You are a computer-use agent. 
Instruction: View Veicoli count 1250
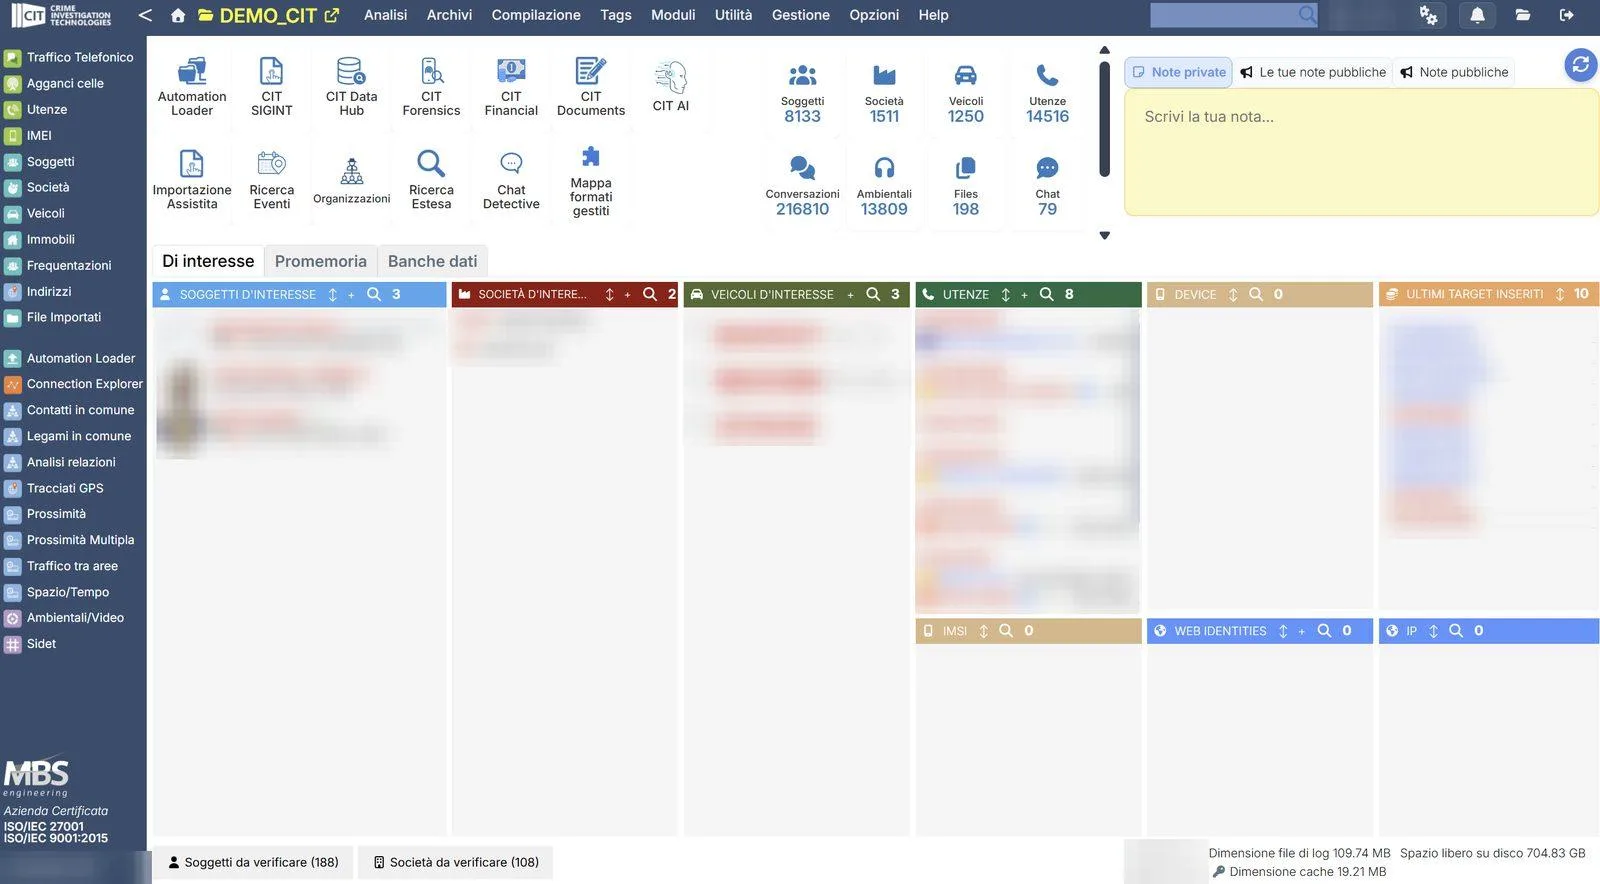click(x=966, y=94)
